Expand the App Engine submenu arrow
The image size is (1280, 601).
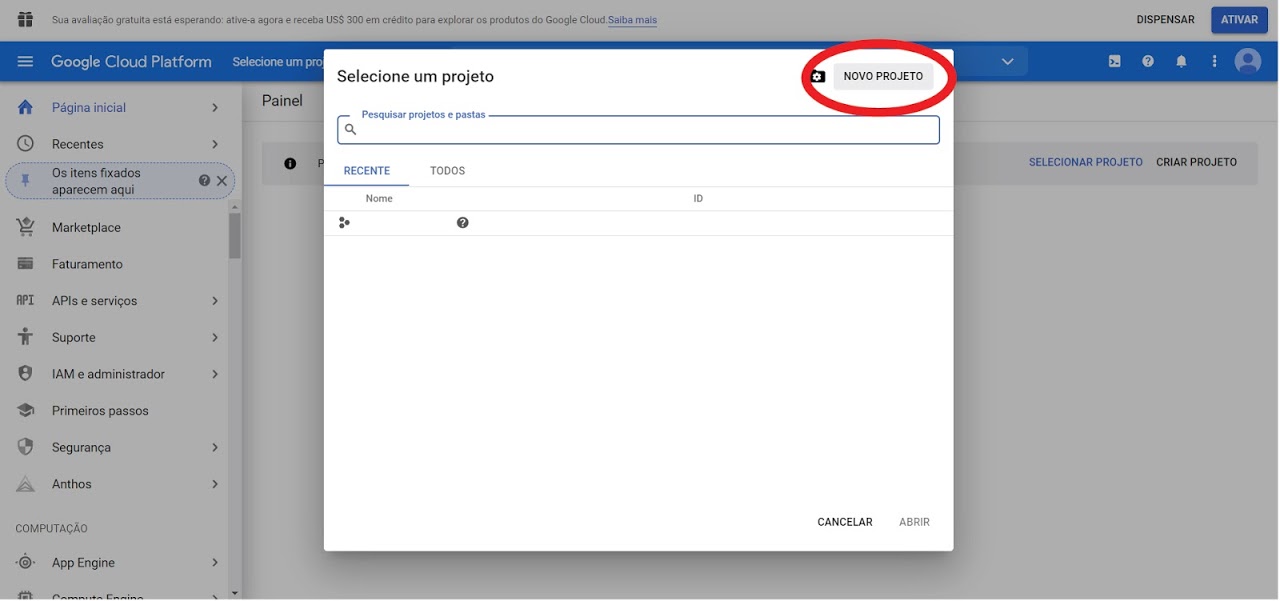pyautogui.click(x=215, y=563)
